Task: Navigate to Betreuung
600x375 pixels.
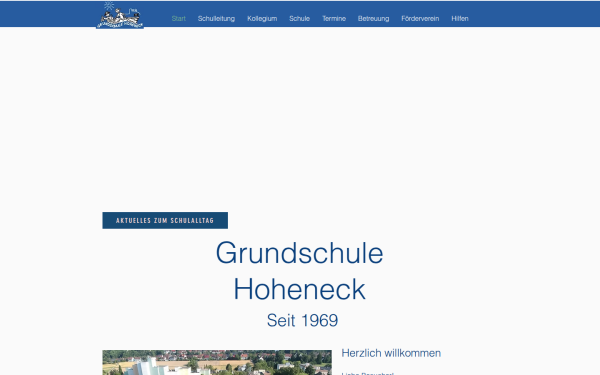Action: point(373,18)
